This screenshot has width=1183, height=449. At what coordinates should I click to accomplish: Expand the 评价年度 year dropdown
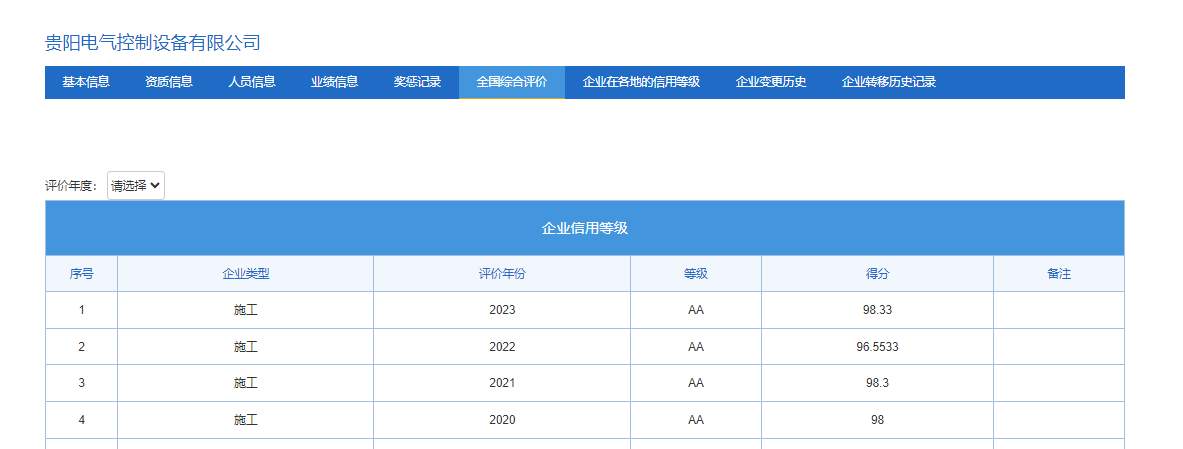pyautogui.click(x=136, y=185)
